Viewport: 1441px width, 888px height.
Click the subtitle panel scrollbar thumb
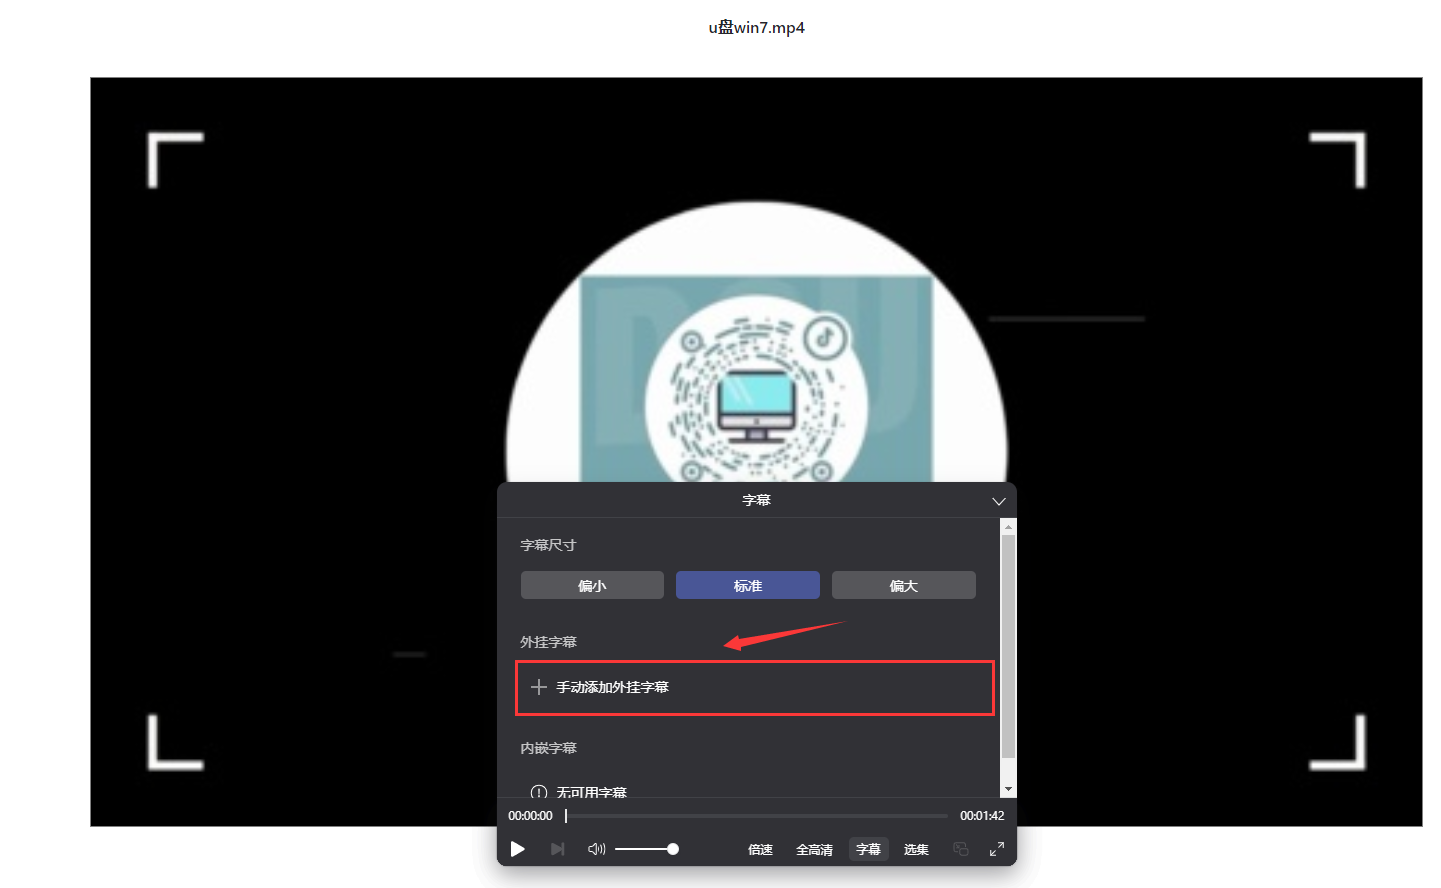tap(1008, 646)
